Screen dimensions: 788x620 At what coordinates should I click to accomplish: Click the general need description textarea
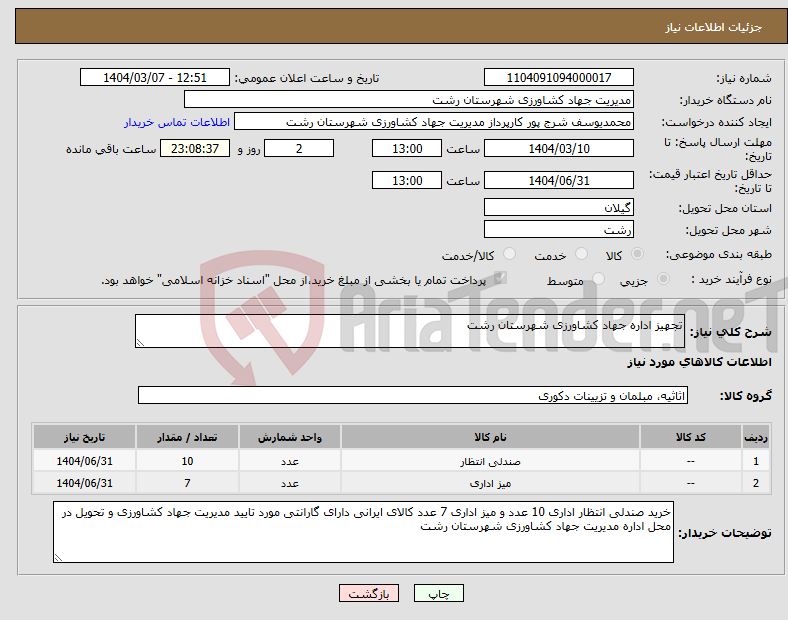410,331
